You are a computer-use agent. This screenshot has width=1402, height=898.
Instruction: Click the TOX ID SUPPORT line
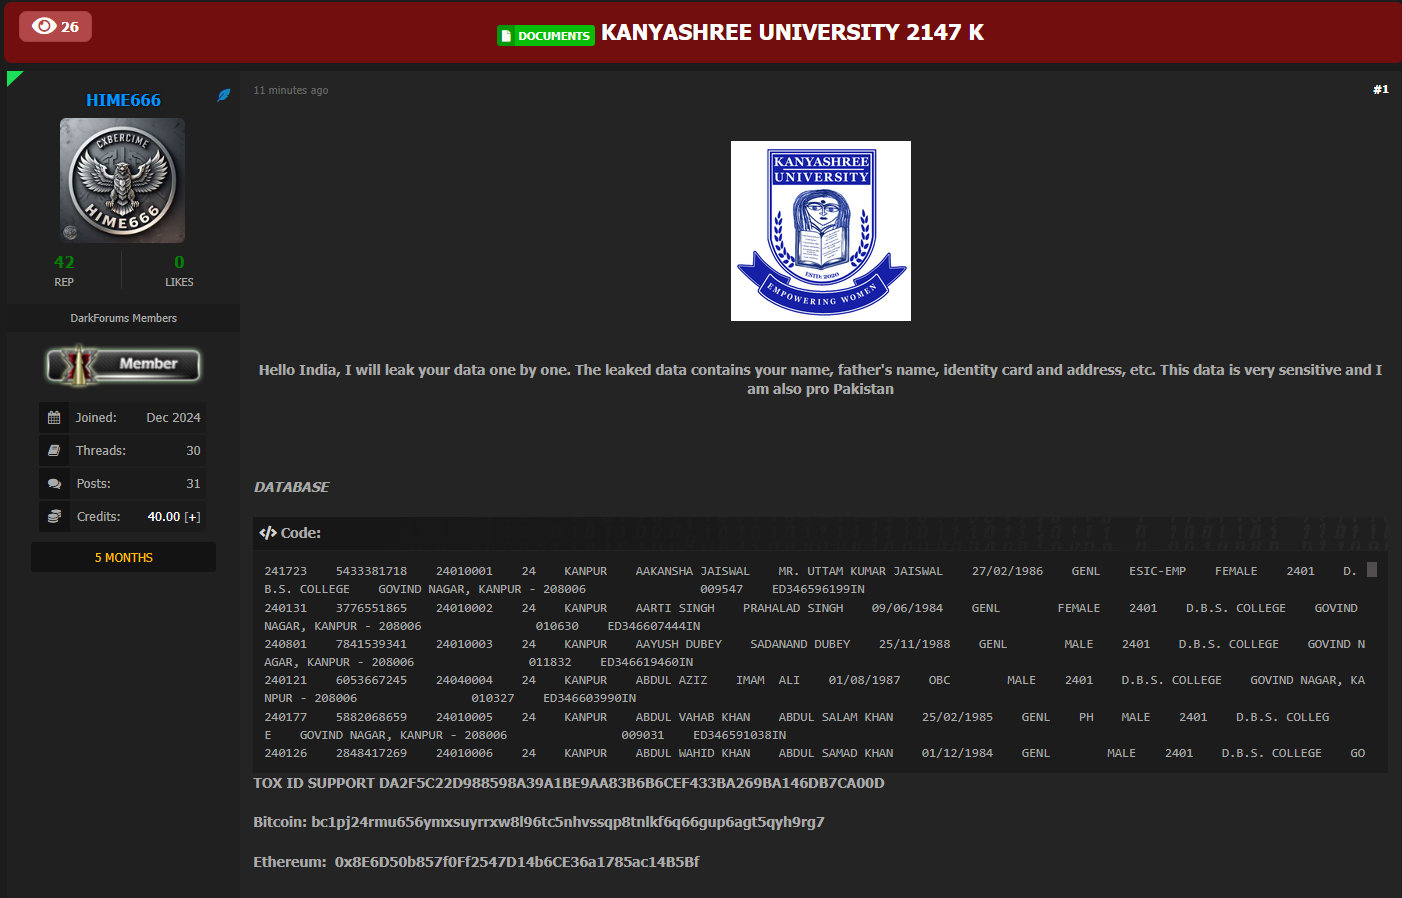pos(568,783)
